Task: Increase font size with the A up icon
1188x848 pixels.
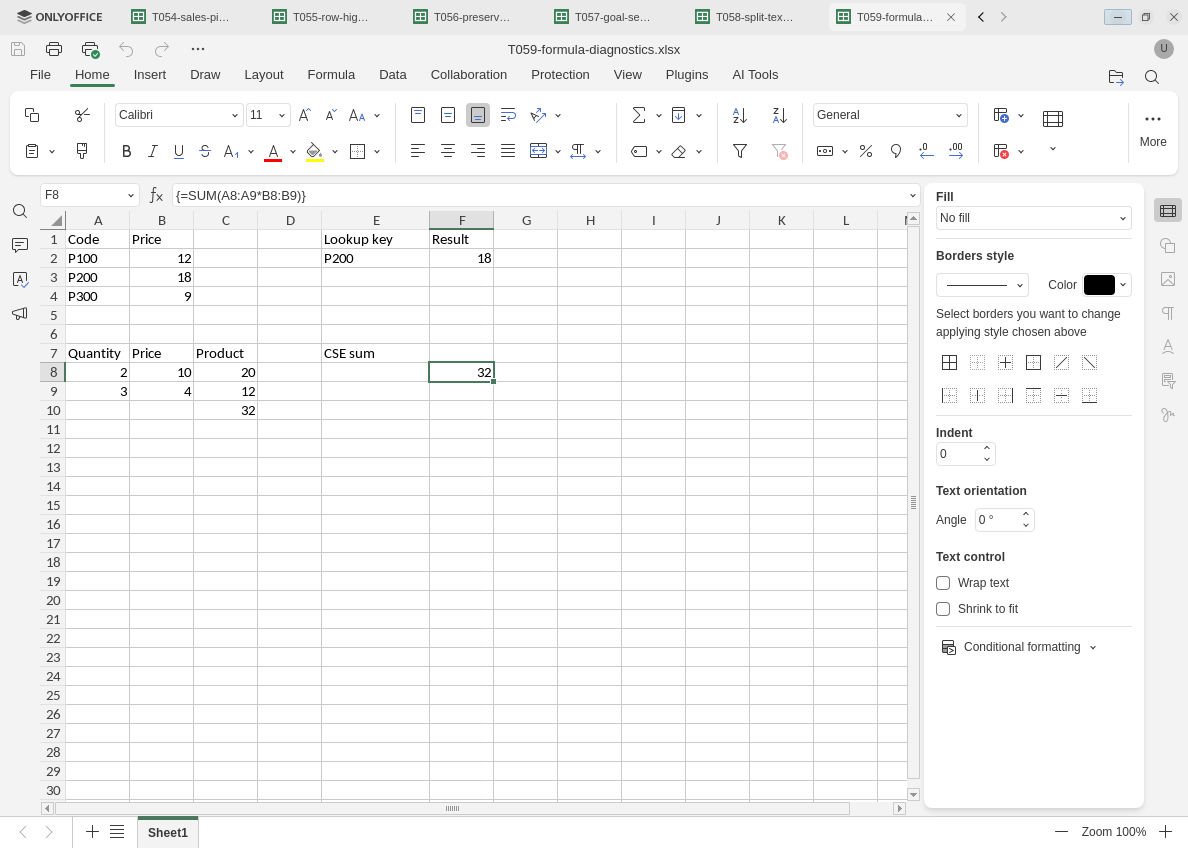Action: tap(305, 115)
